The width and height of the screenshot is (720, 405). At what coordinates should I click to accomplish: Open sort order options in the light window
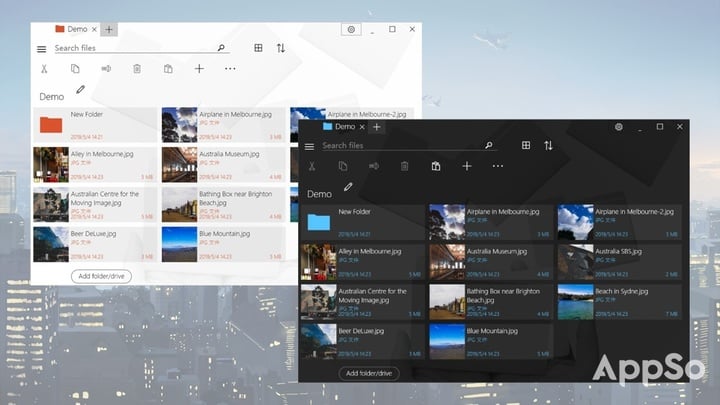(x=281, y=48)
